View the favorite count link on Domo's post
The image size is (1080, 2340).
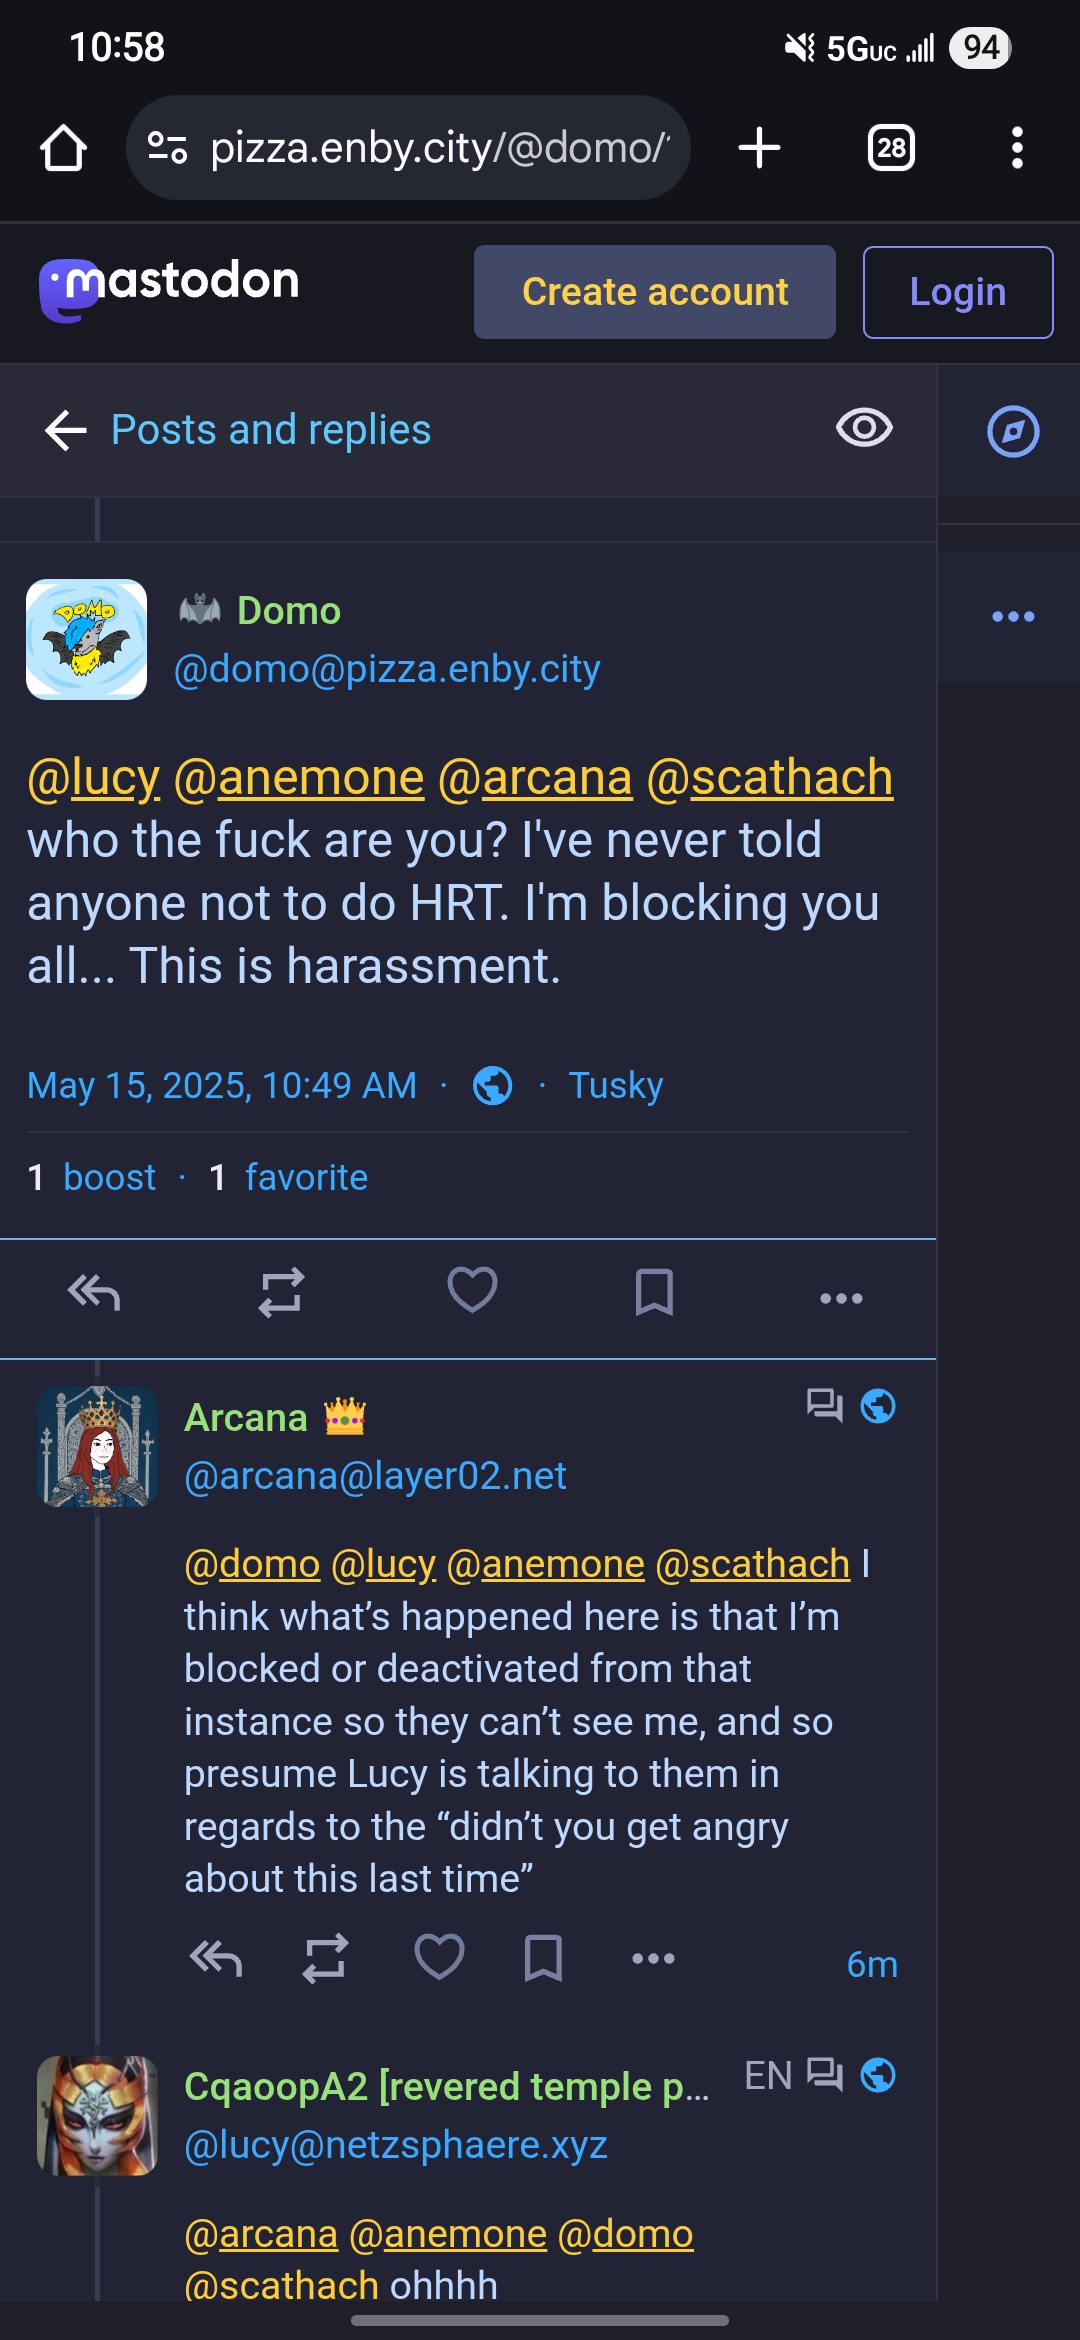click(x=305, y=1178)
